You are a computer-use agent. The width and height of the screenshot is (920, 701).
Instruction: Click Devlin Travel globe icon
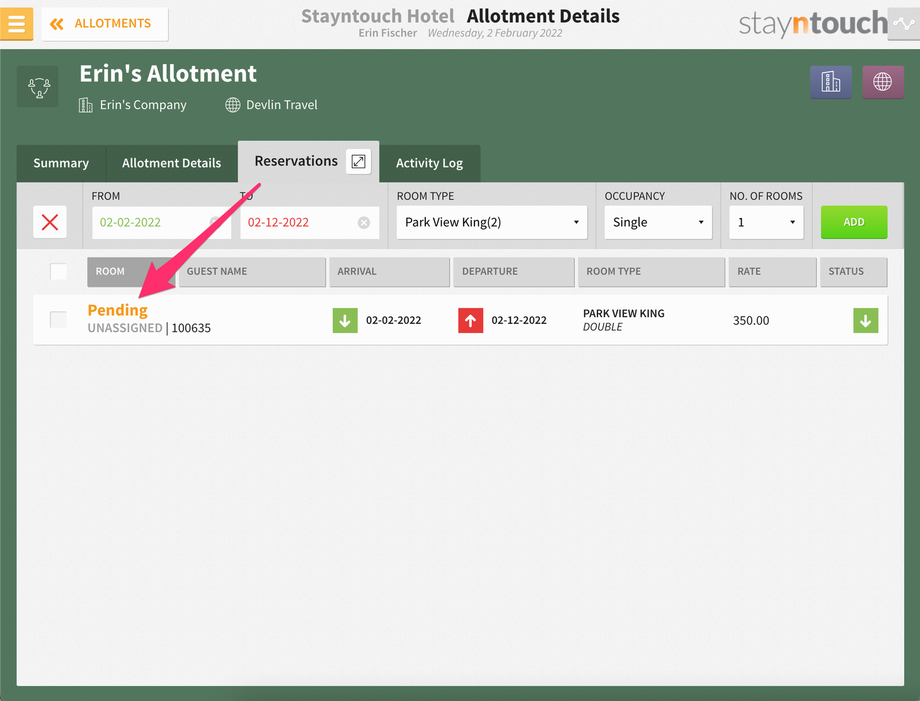pyautogui.click(x=233, y=105)
